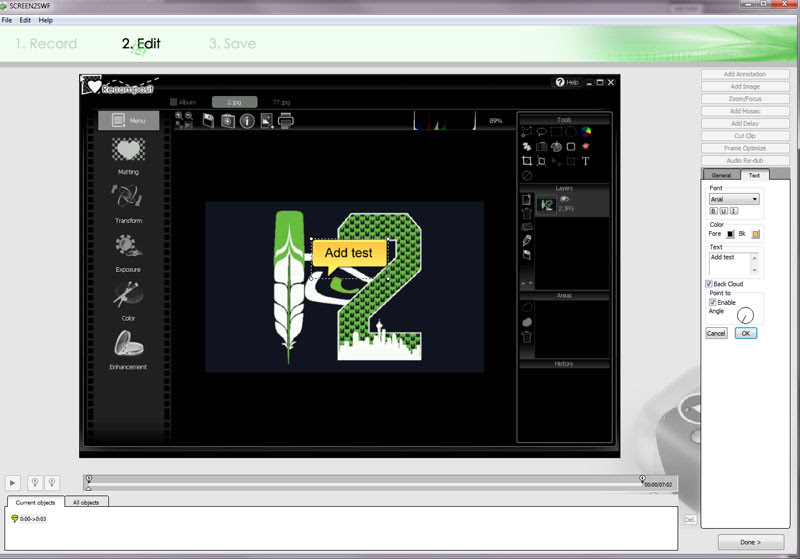Switch to the Album tab
800x559 pixels.
pos(183,102)
